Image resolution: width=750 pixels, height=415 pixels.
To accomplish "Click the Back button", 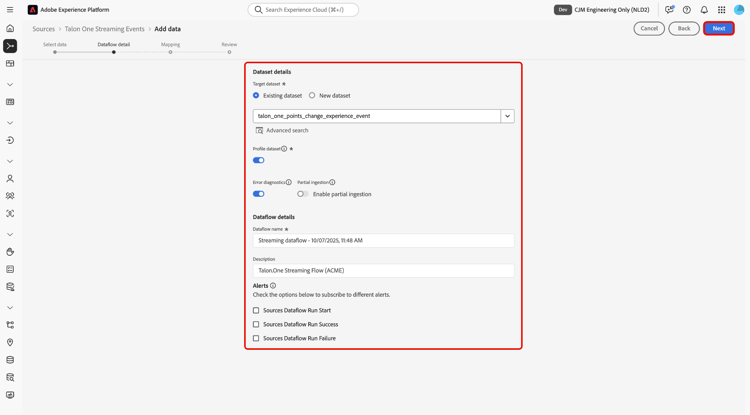I will (x=684, y=28).
